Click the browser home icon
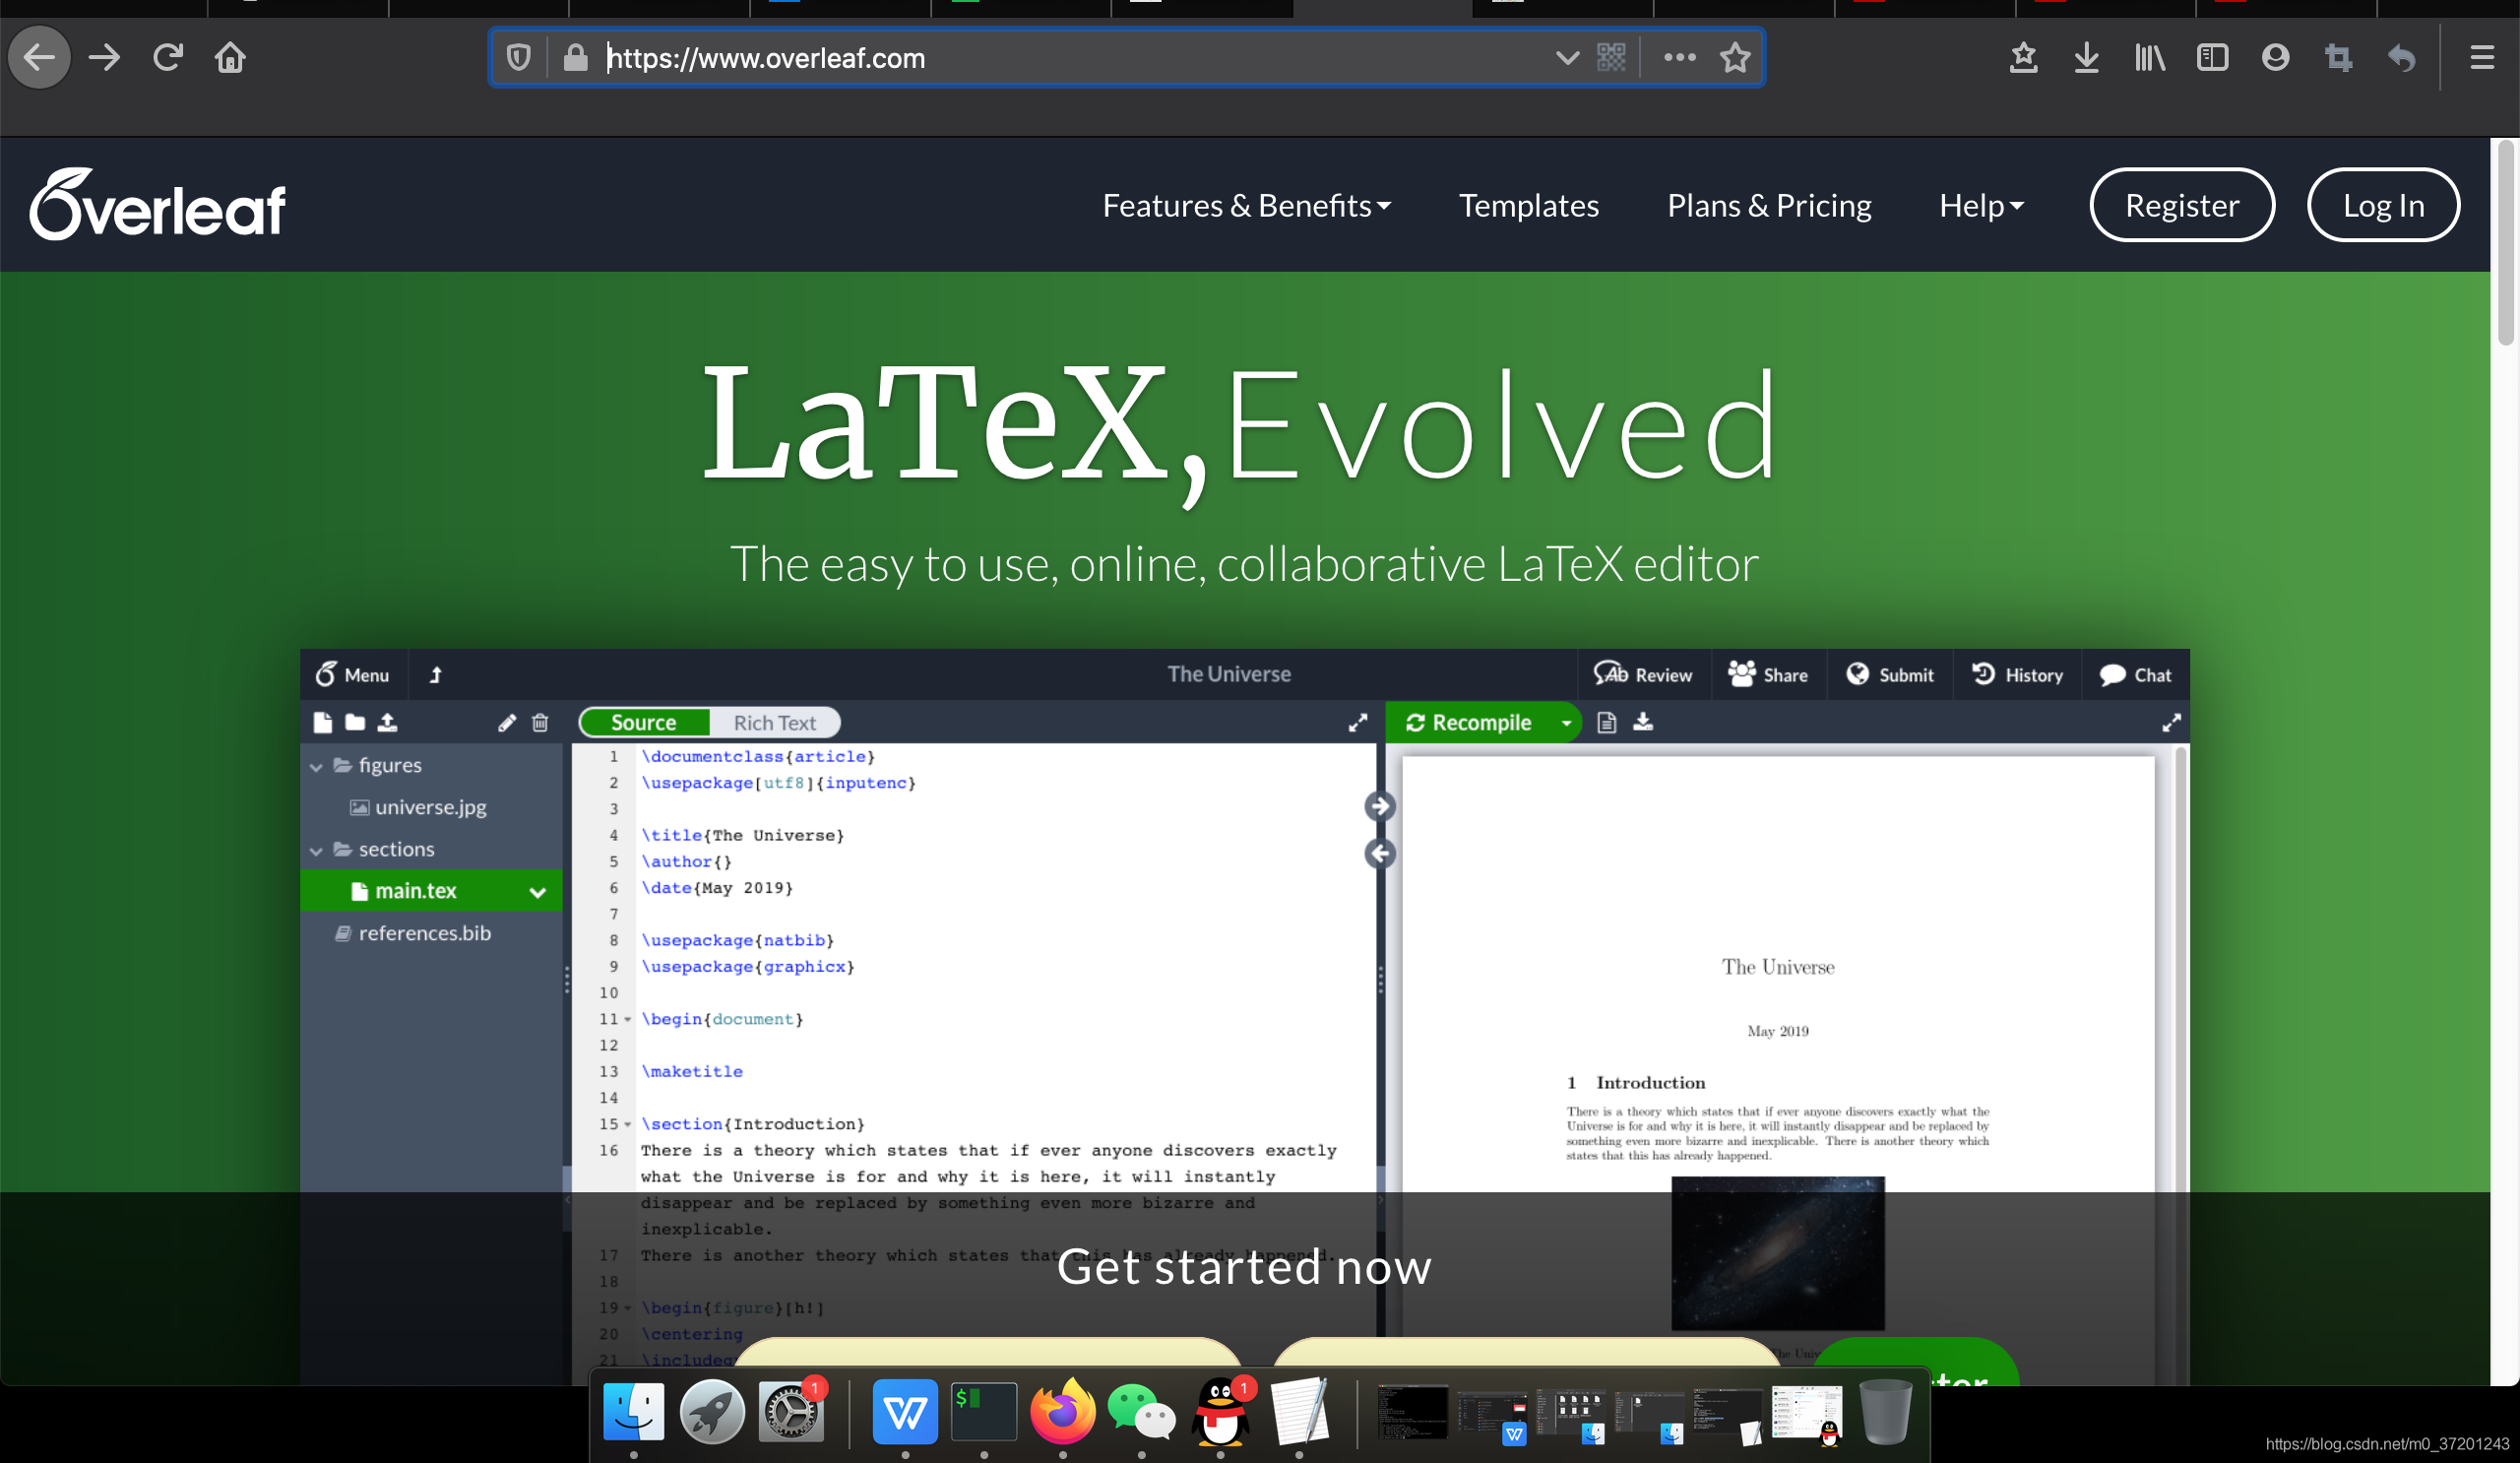This screenshot has width=2520, height=1463. click(230, 57)
